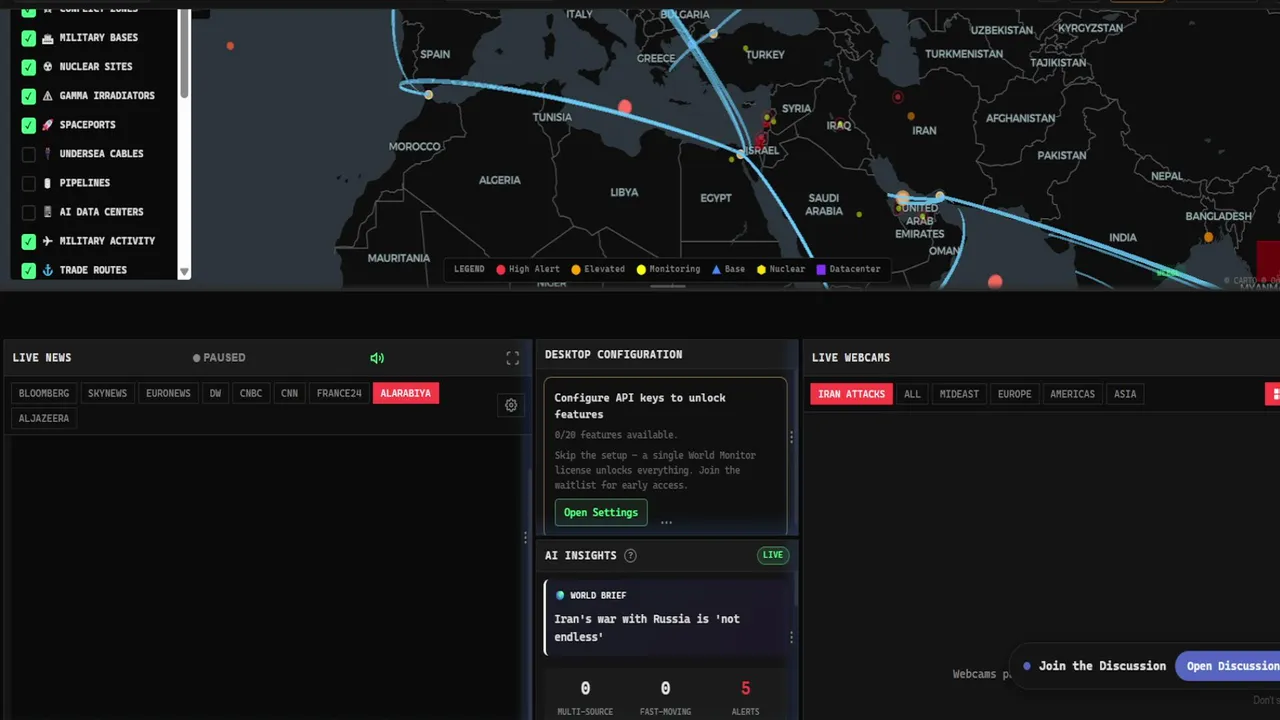This screenshot has width=1280, height=720.
Task: Toggle the Gamma Irradiators layer checkbox
Action: click(x=29, y=96)
